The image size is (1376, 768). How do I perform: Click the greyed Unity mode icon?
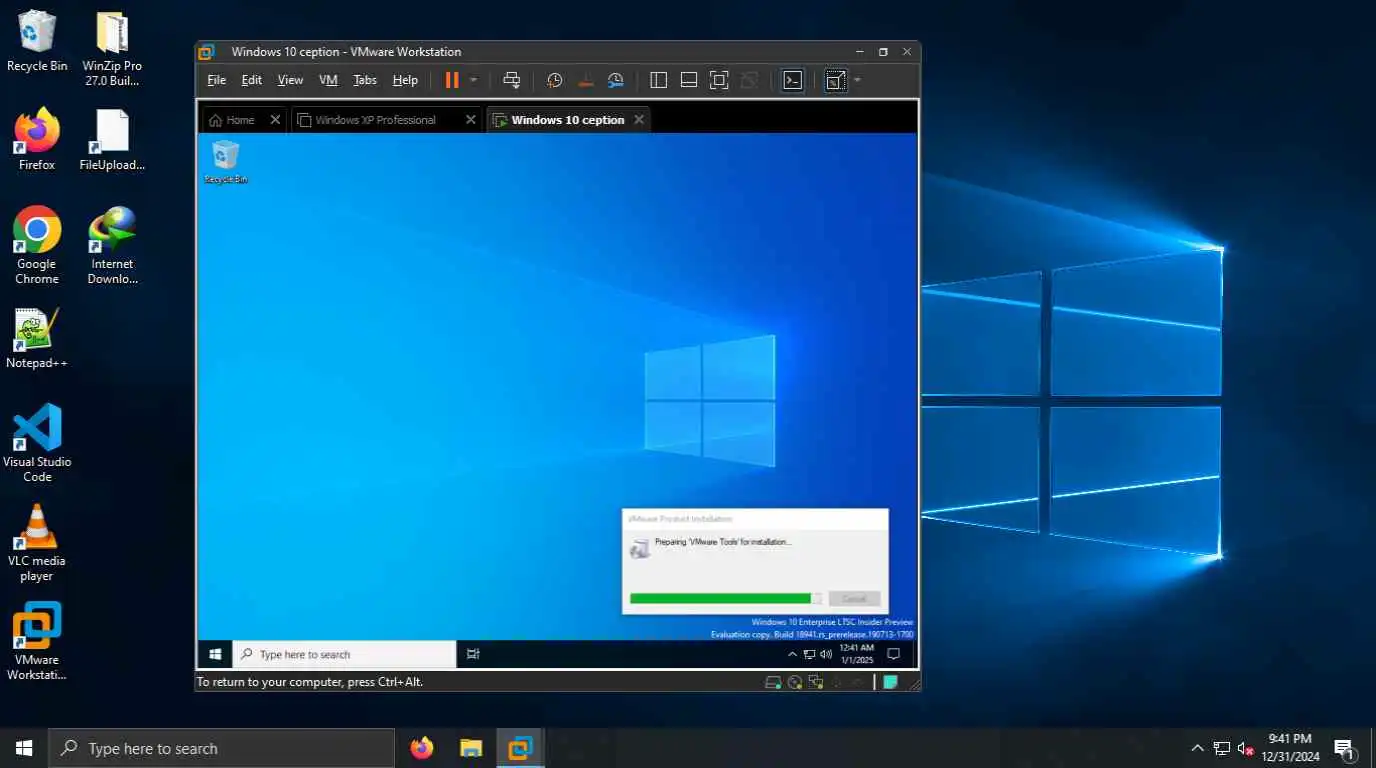click(750, 80)
